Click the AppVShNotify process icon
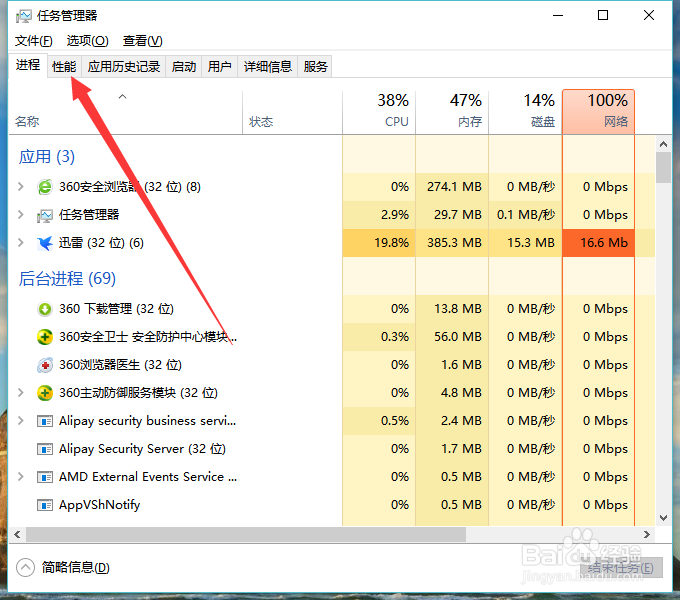Screen dimensions: 680x600 click(x=45, y=505)
